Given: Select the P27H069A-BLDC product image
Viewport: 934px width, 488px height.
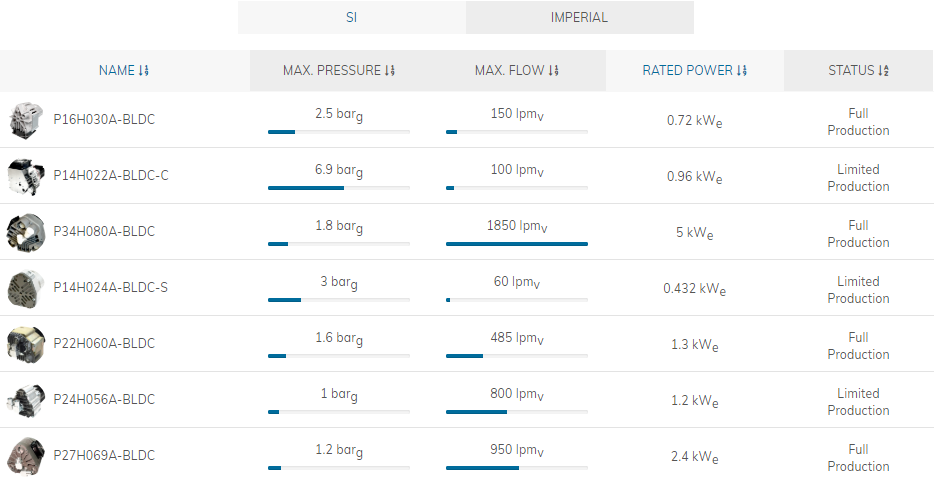Looking at the screenshot, I should click(26, 456).
